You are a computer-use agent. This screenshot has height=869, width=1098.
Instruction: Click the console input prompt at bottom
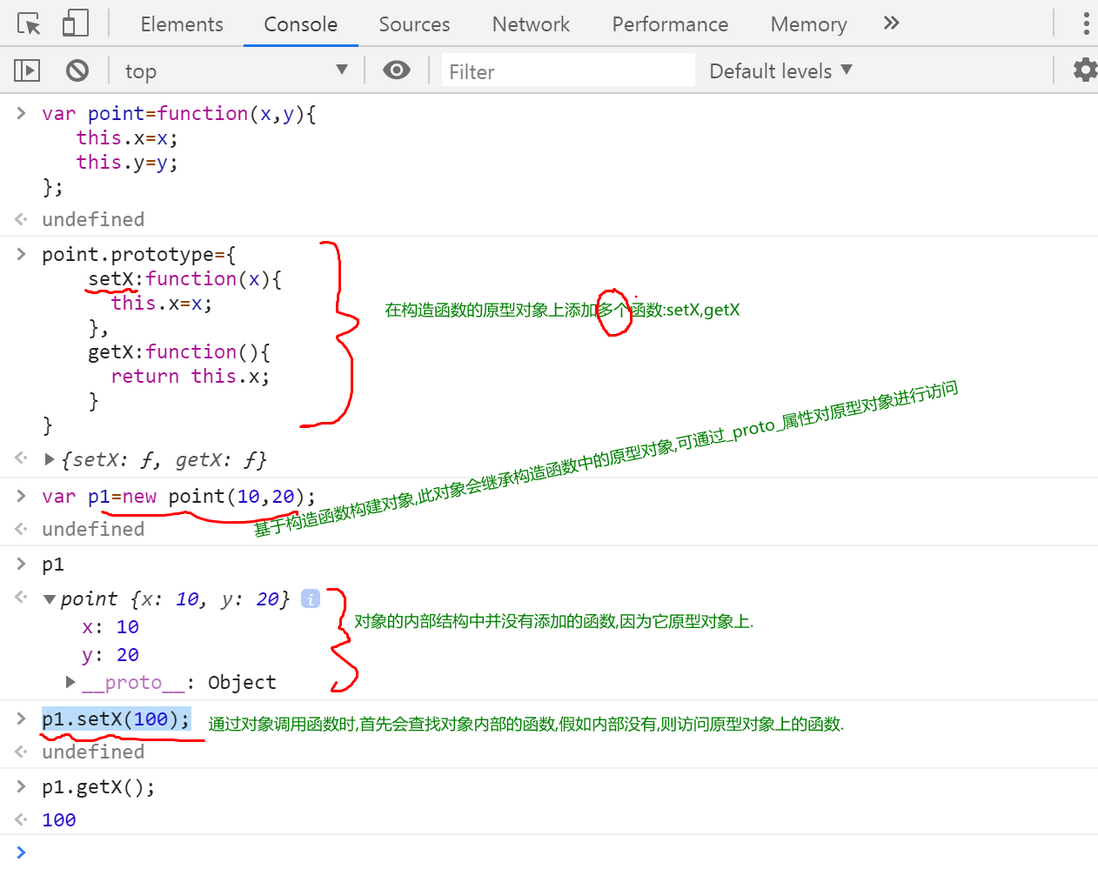549,852
